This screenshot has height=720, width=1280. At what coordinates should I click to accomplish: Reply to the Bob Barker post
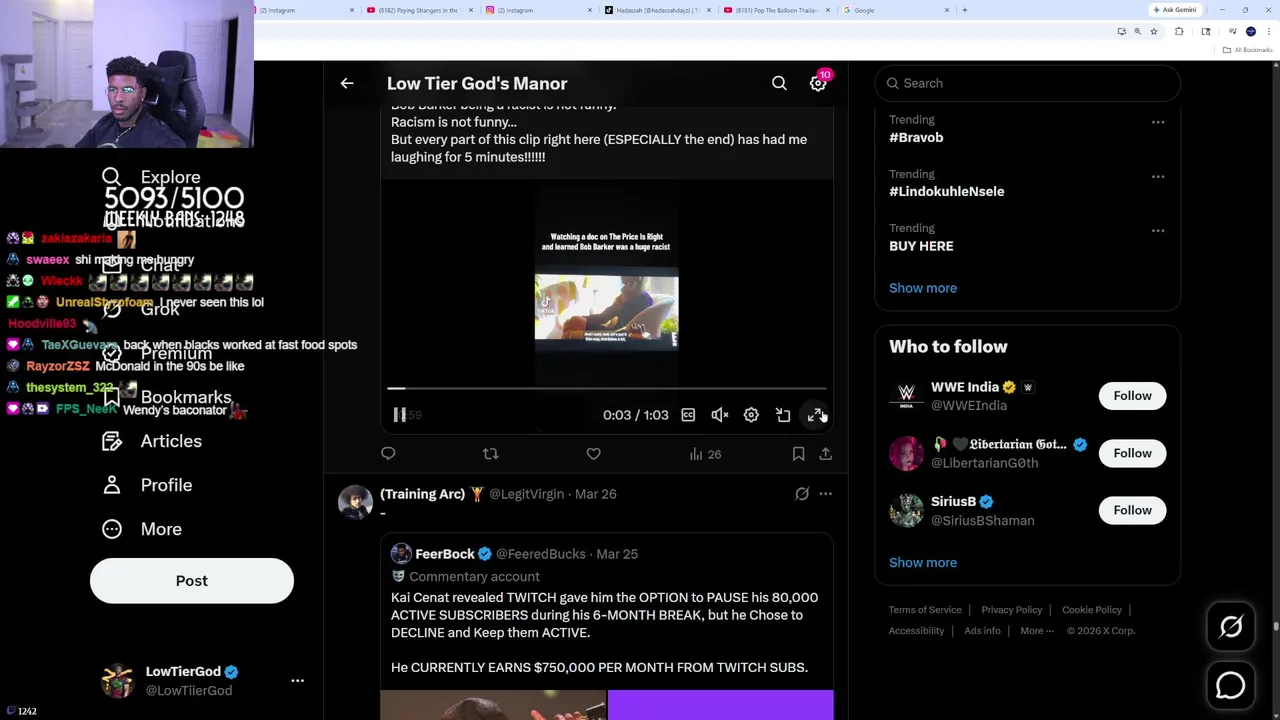point(388,454)
